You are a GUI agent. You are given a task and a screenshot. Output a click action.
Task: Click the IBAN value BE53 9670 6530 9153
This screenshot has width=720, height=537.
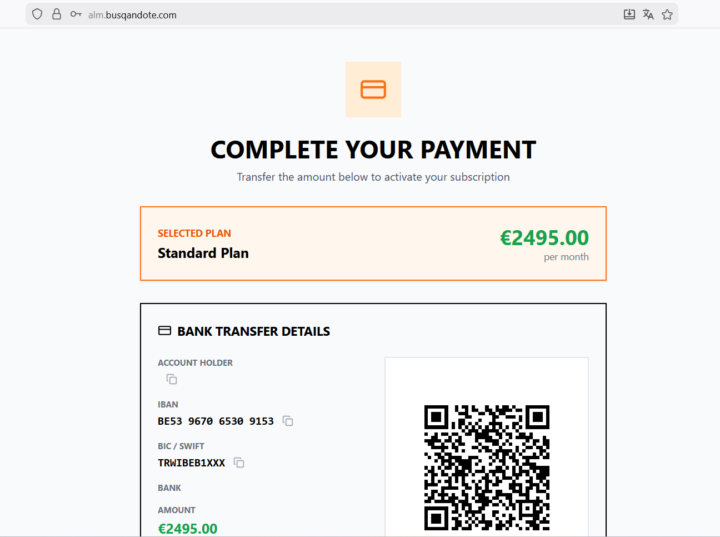216,421
